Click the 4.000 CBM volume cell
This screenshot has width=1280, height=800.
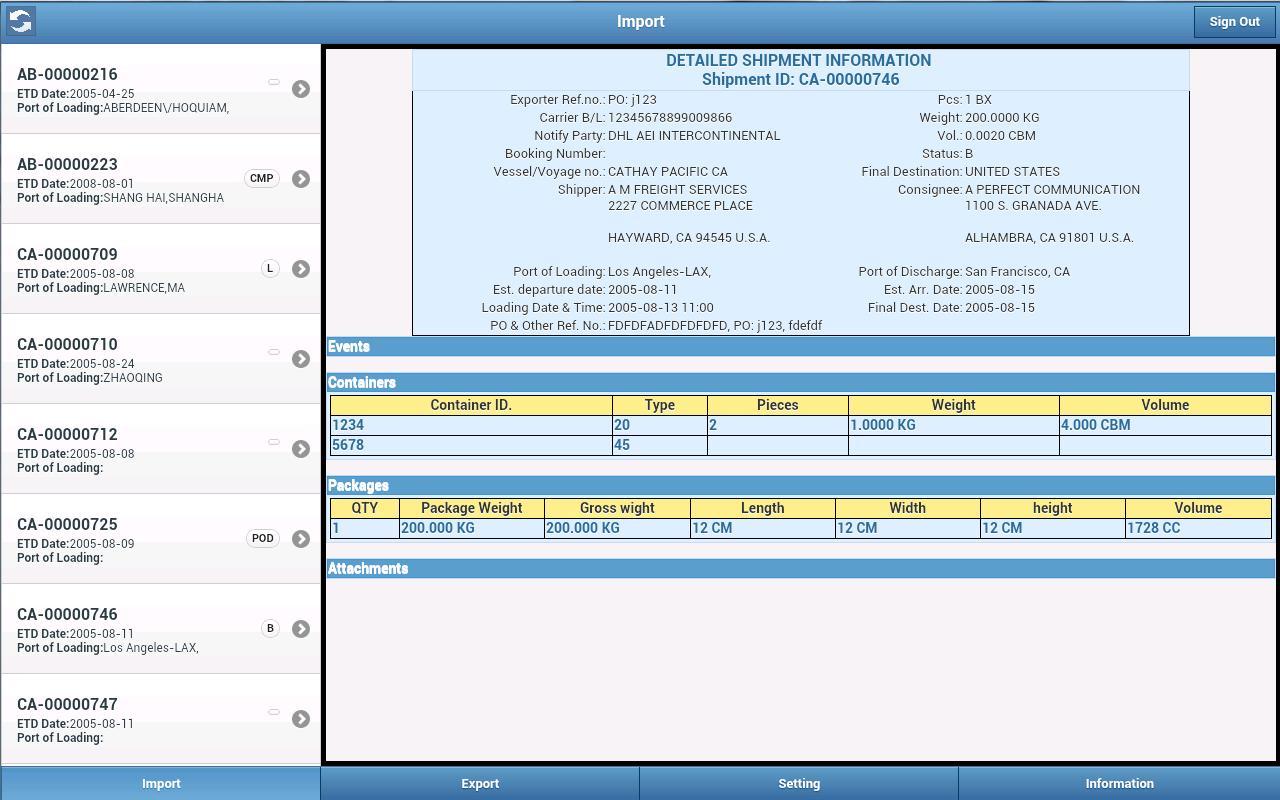(x=1165, y=425)
